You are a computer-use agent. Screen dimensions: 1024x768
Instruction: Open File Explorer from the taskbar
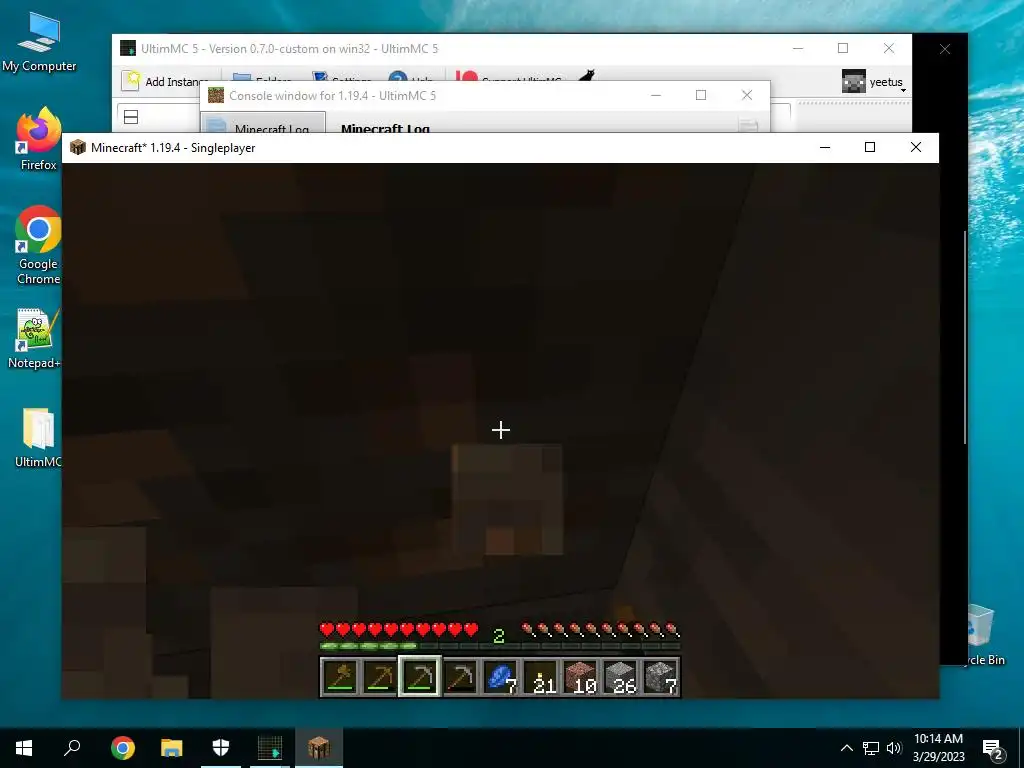coord(172,748)
